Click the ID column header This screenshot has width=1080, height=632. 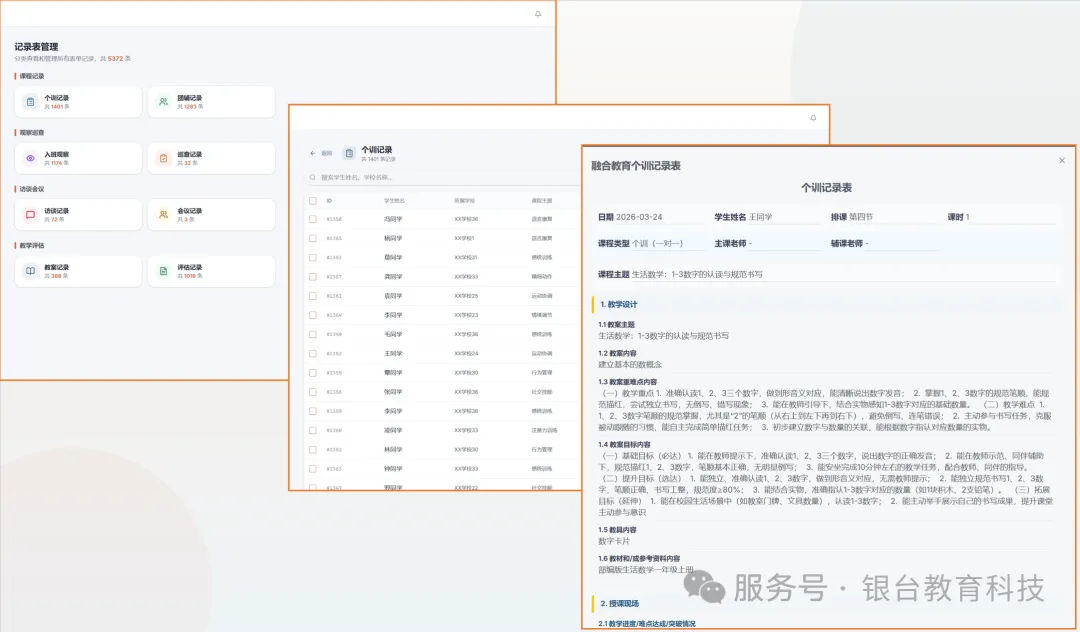click(x=329, y=201)
